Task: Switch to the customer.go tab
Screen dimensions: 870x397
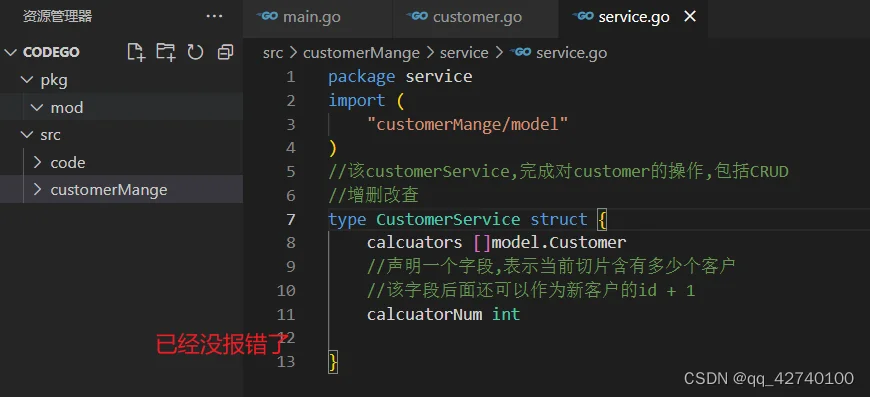Action: [x=476, y=17]
